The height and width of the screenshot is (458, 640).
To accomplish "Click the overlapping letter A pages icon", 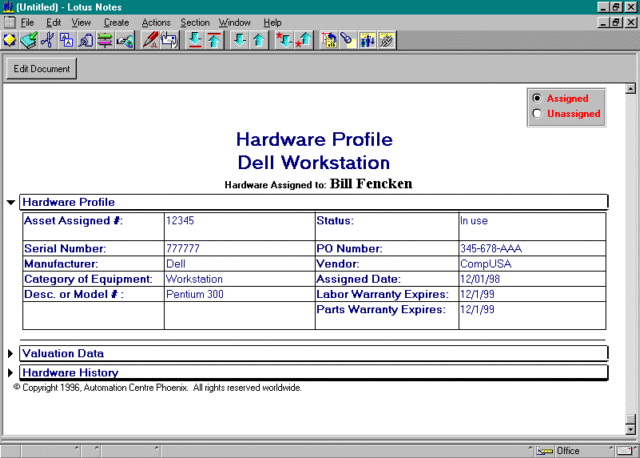I will tap(67, 40).
